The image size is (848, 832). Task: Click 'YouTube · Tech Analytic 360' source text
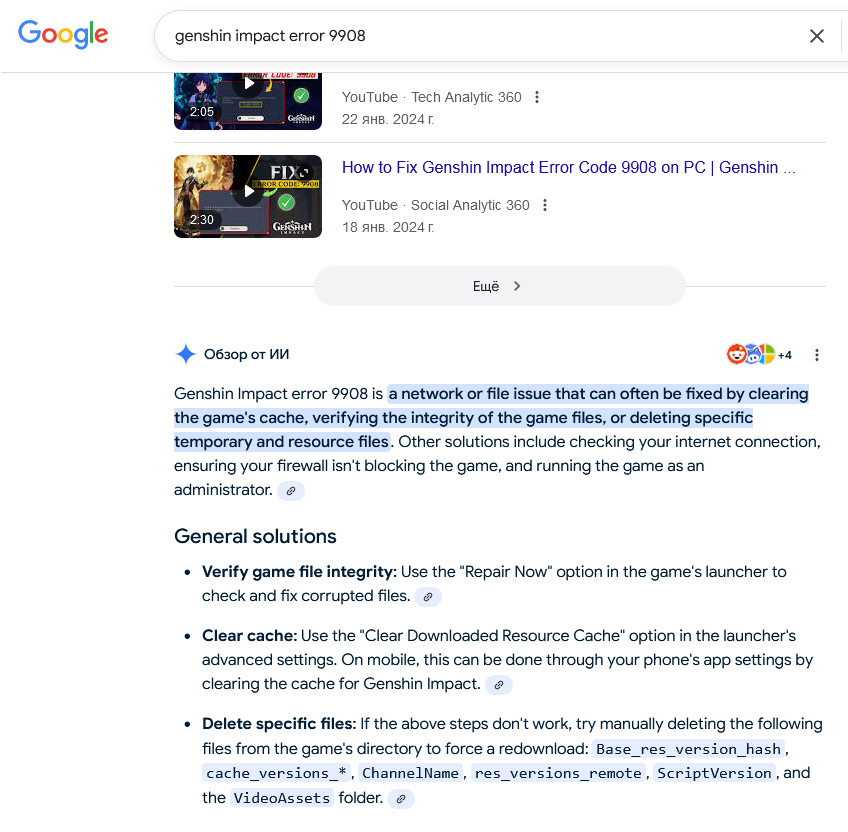pos(432,97)
